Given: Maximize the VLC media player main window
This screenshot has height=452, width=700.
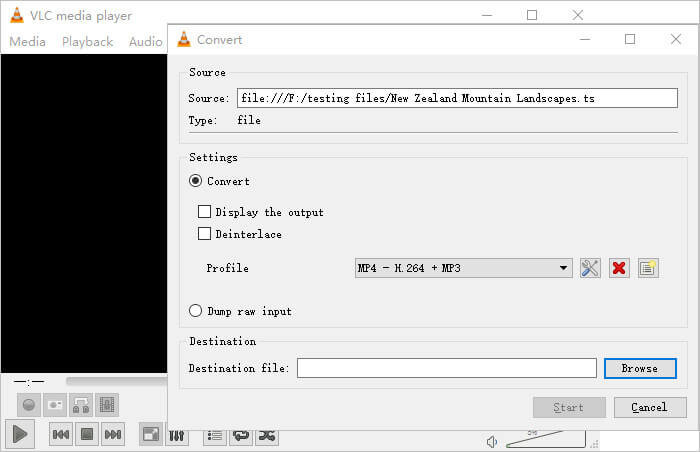Looking at the screenshot, I should pyautogui.click(x=532, y=15).
